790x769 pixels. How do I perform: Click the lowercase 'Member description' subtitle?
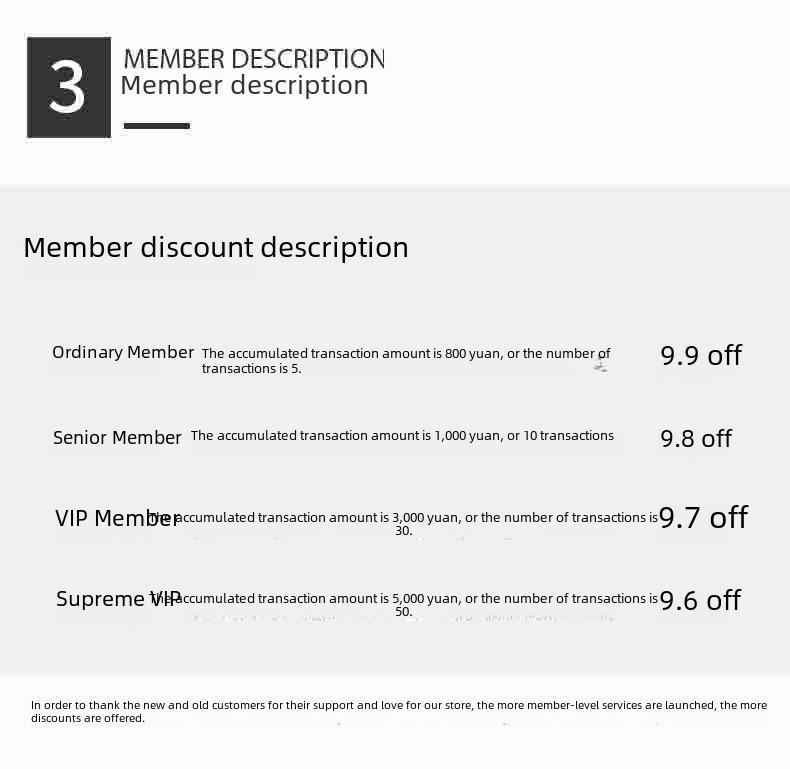click(244, 85)
